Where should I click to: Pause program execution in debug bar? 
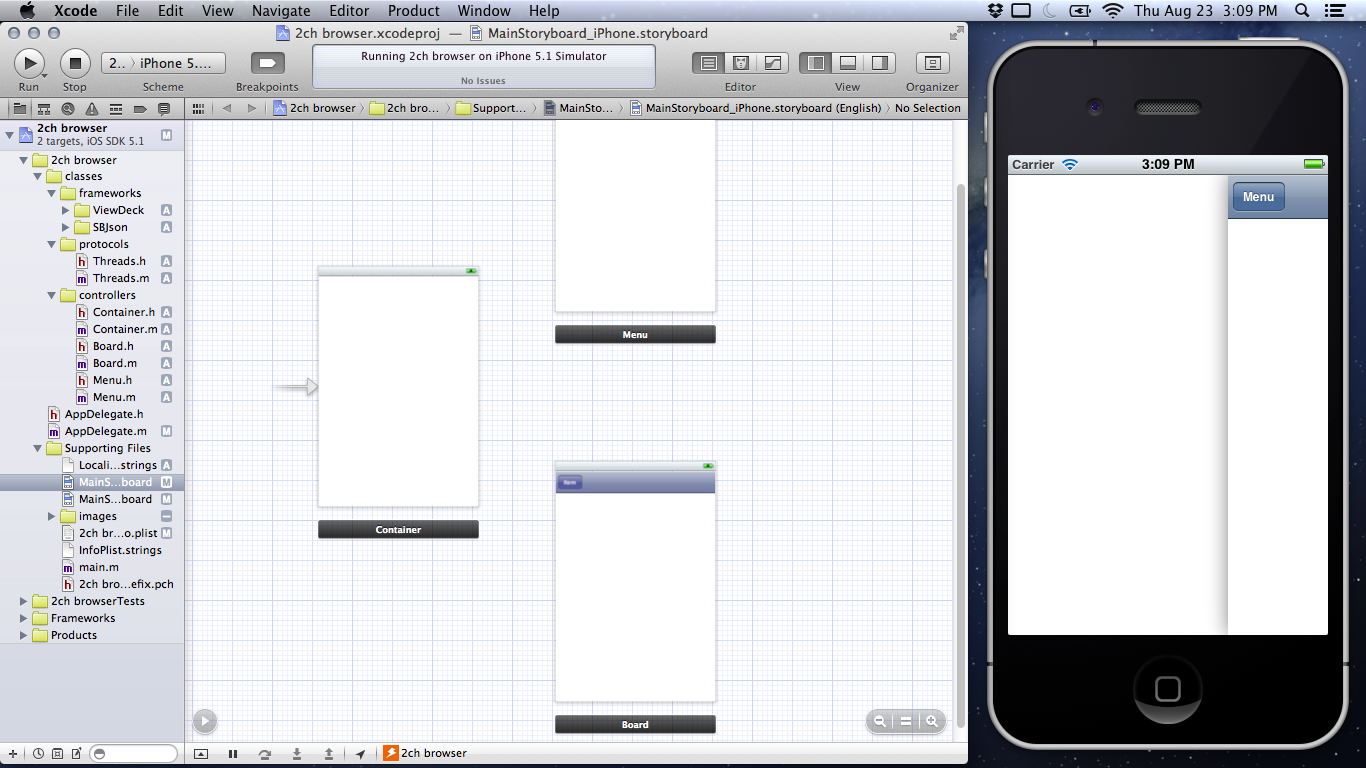[233, 754]
